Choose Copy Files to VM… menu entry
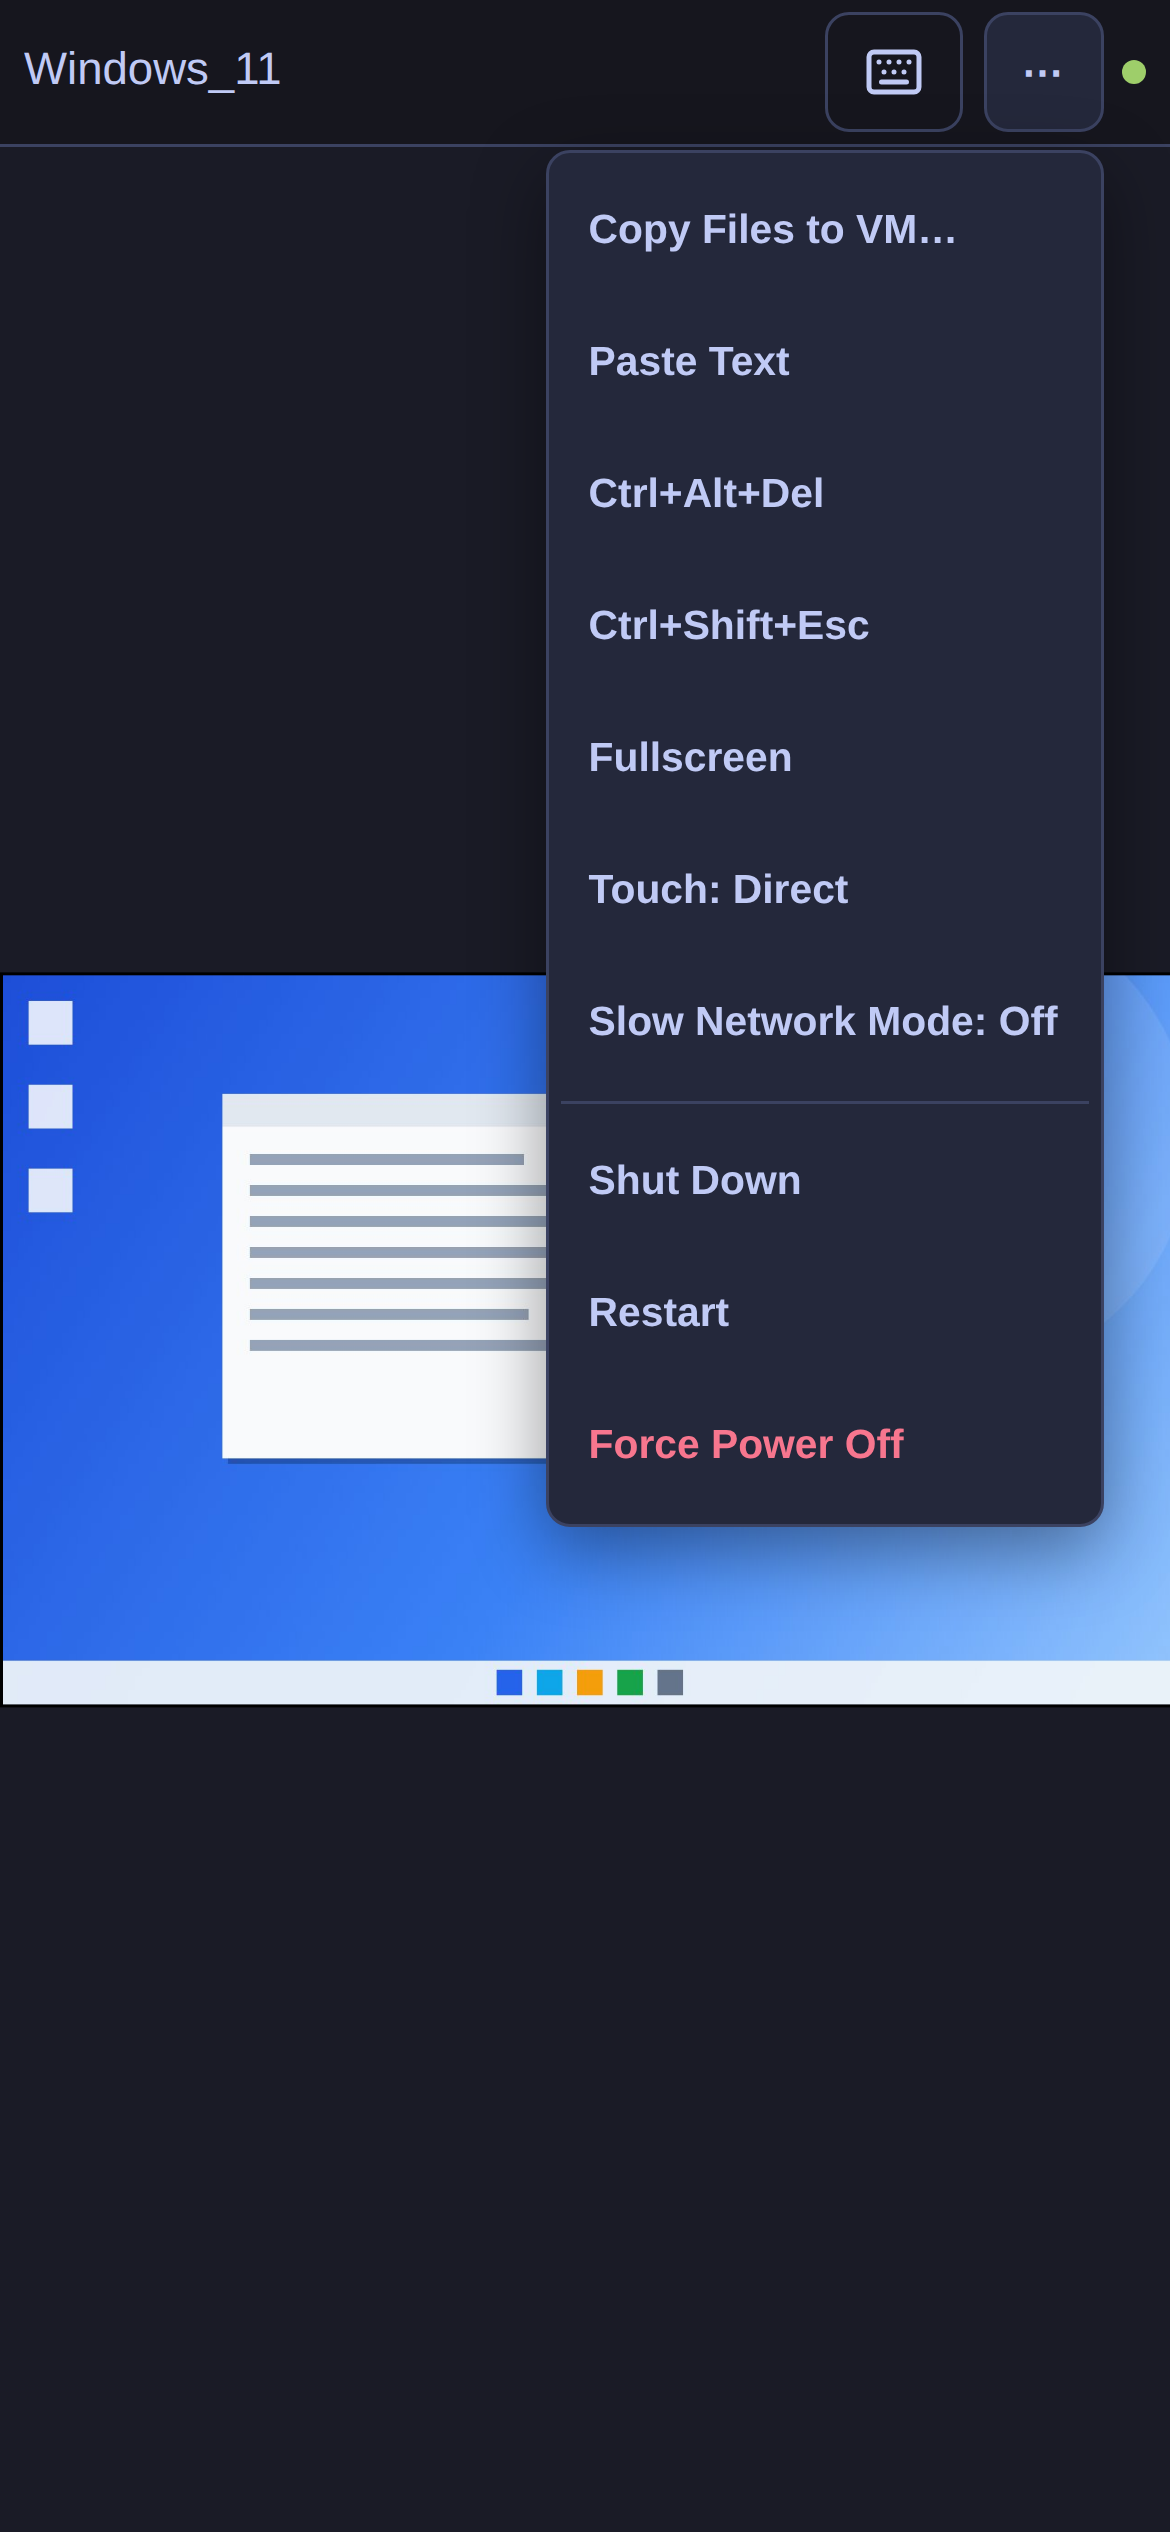1170x2532 pixels. tap(825, 230)
